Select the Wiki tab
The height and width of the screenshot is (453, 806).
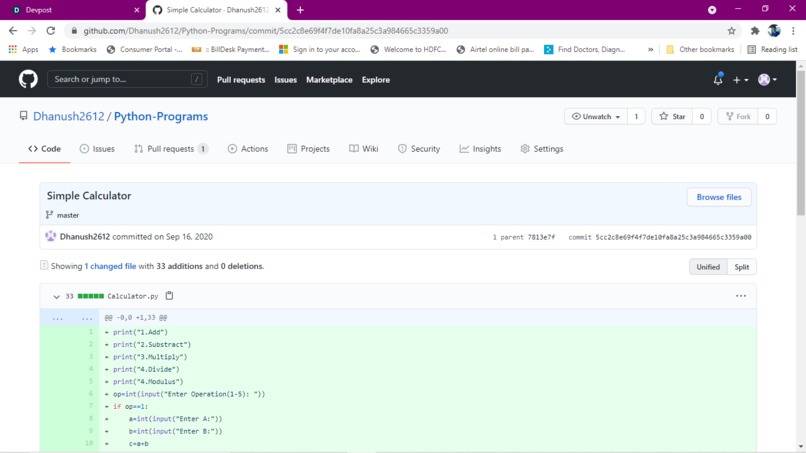363,149
